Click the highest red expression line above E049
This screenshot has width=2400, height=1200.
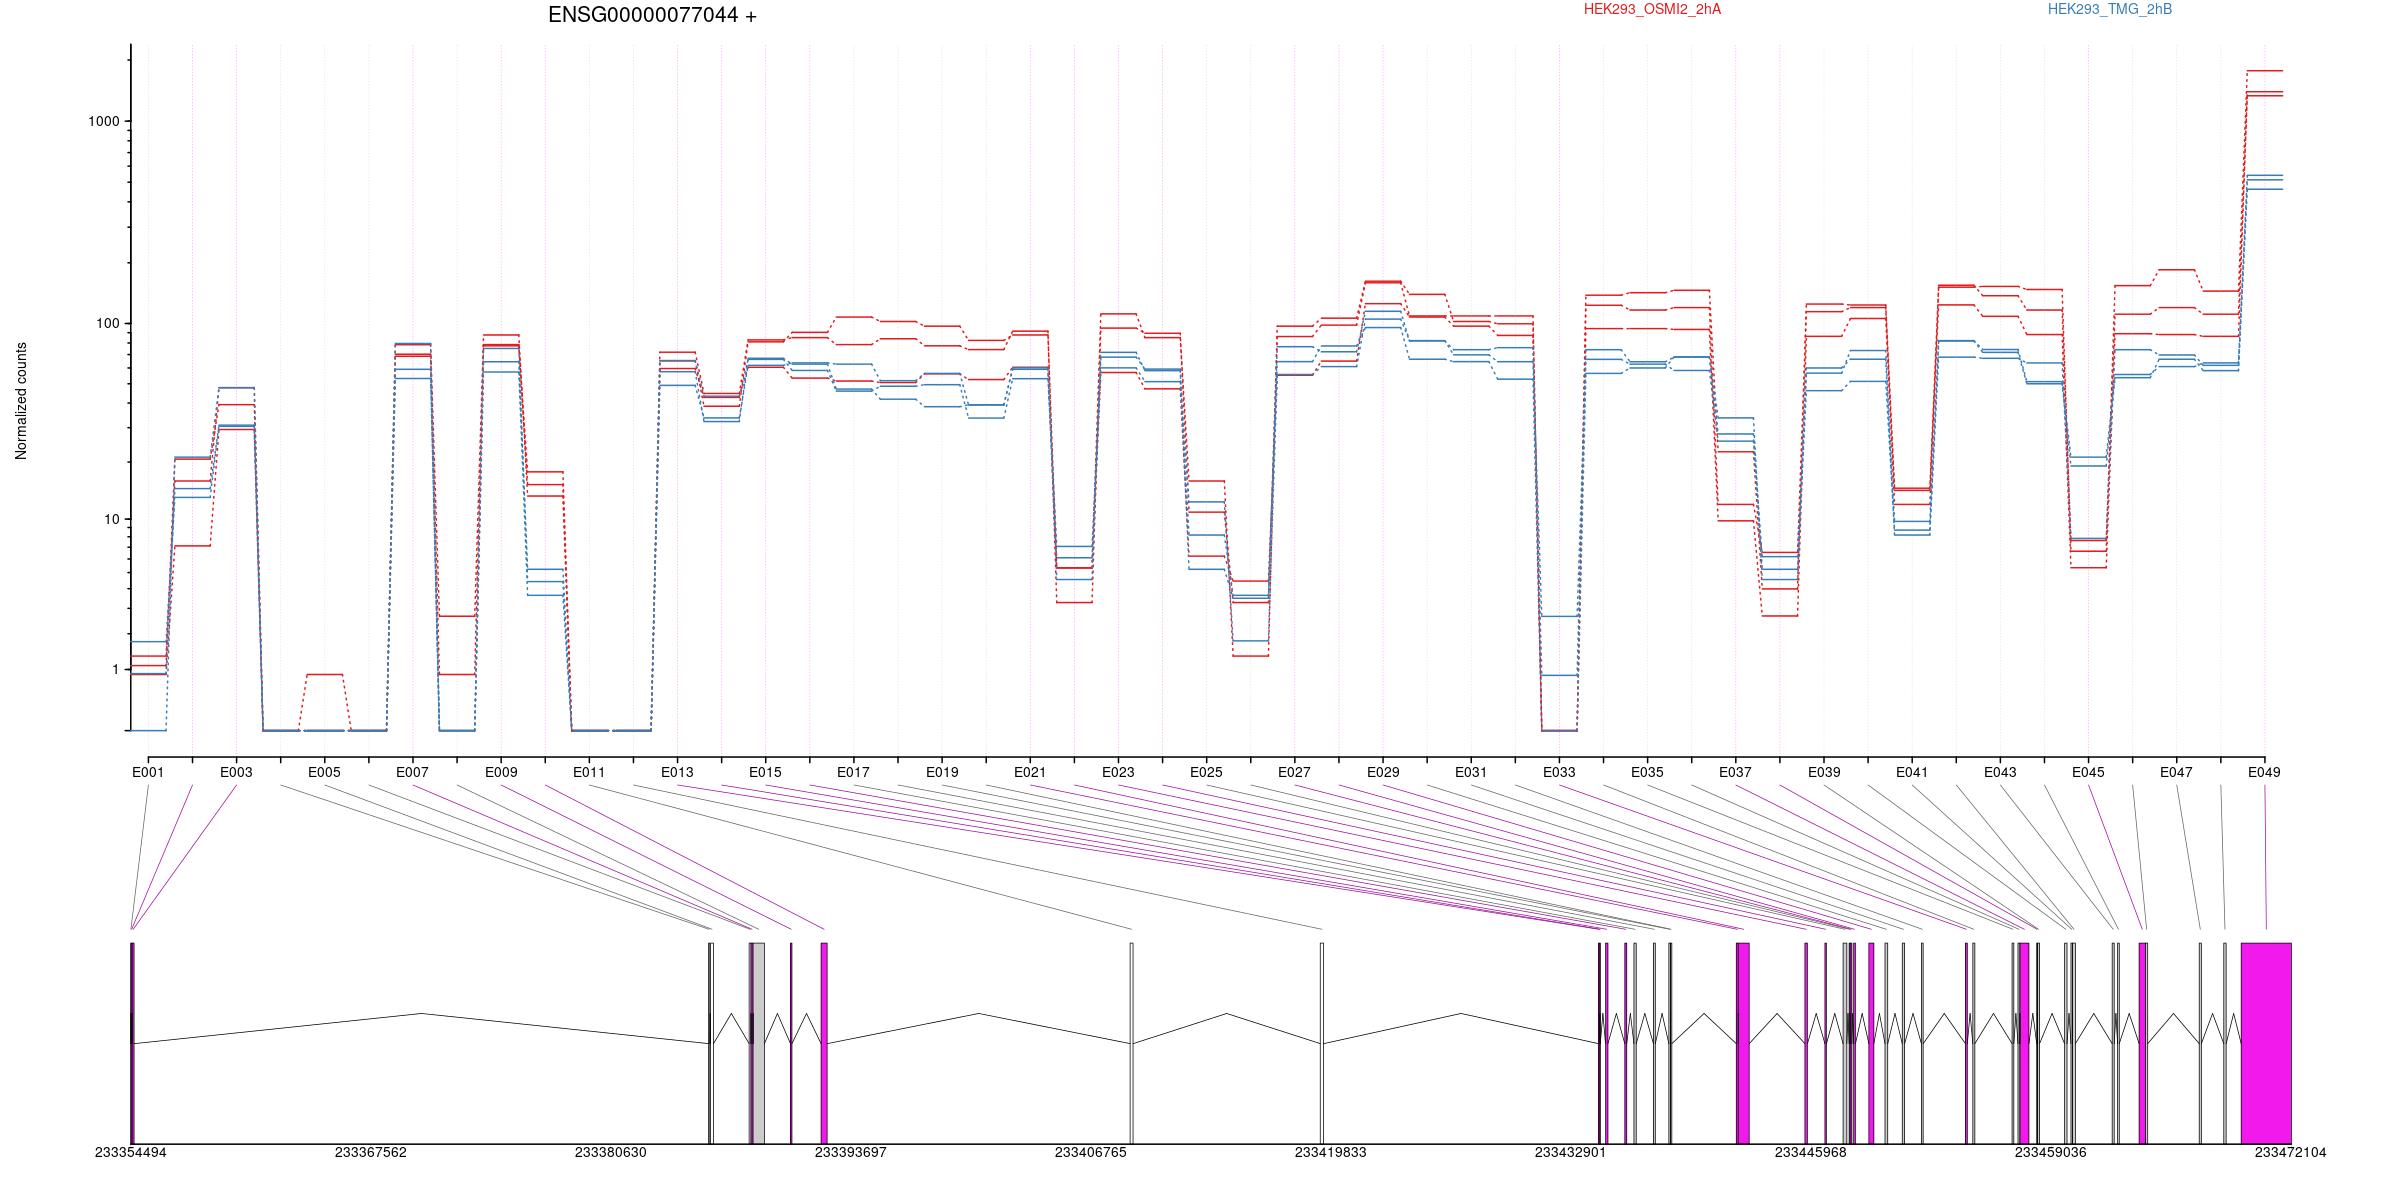pyautogui.click(x=2264, y=71)
